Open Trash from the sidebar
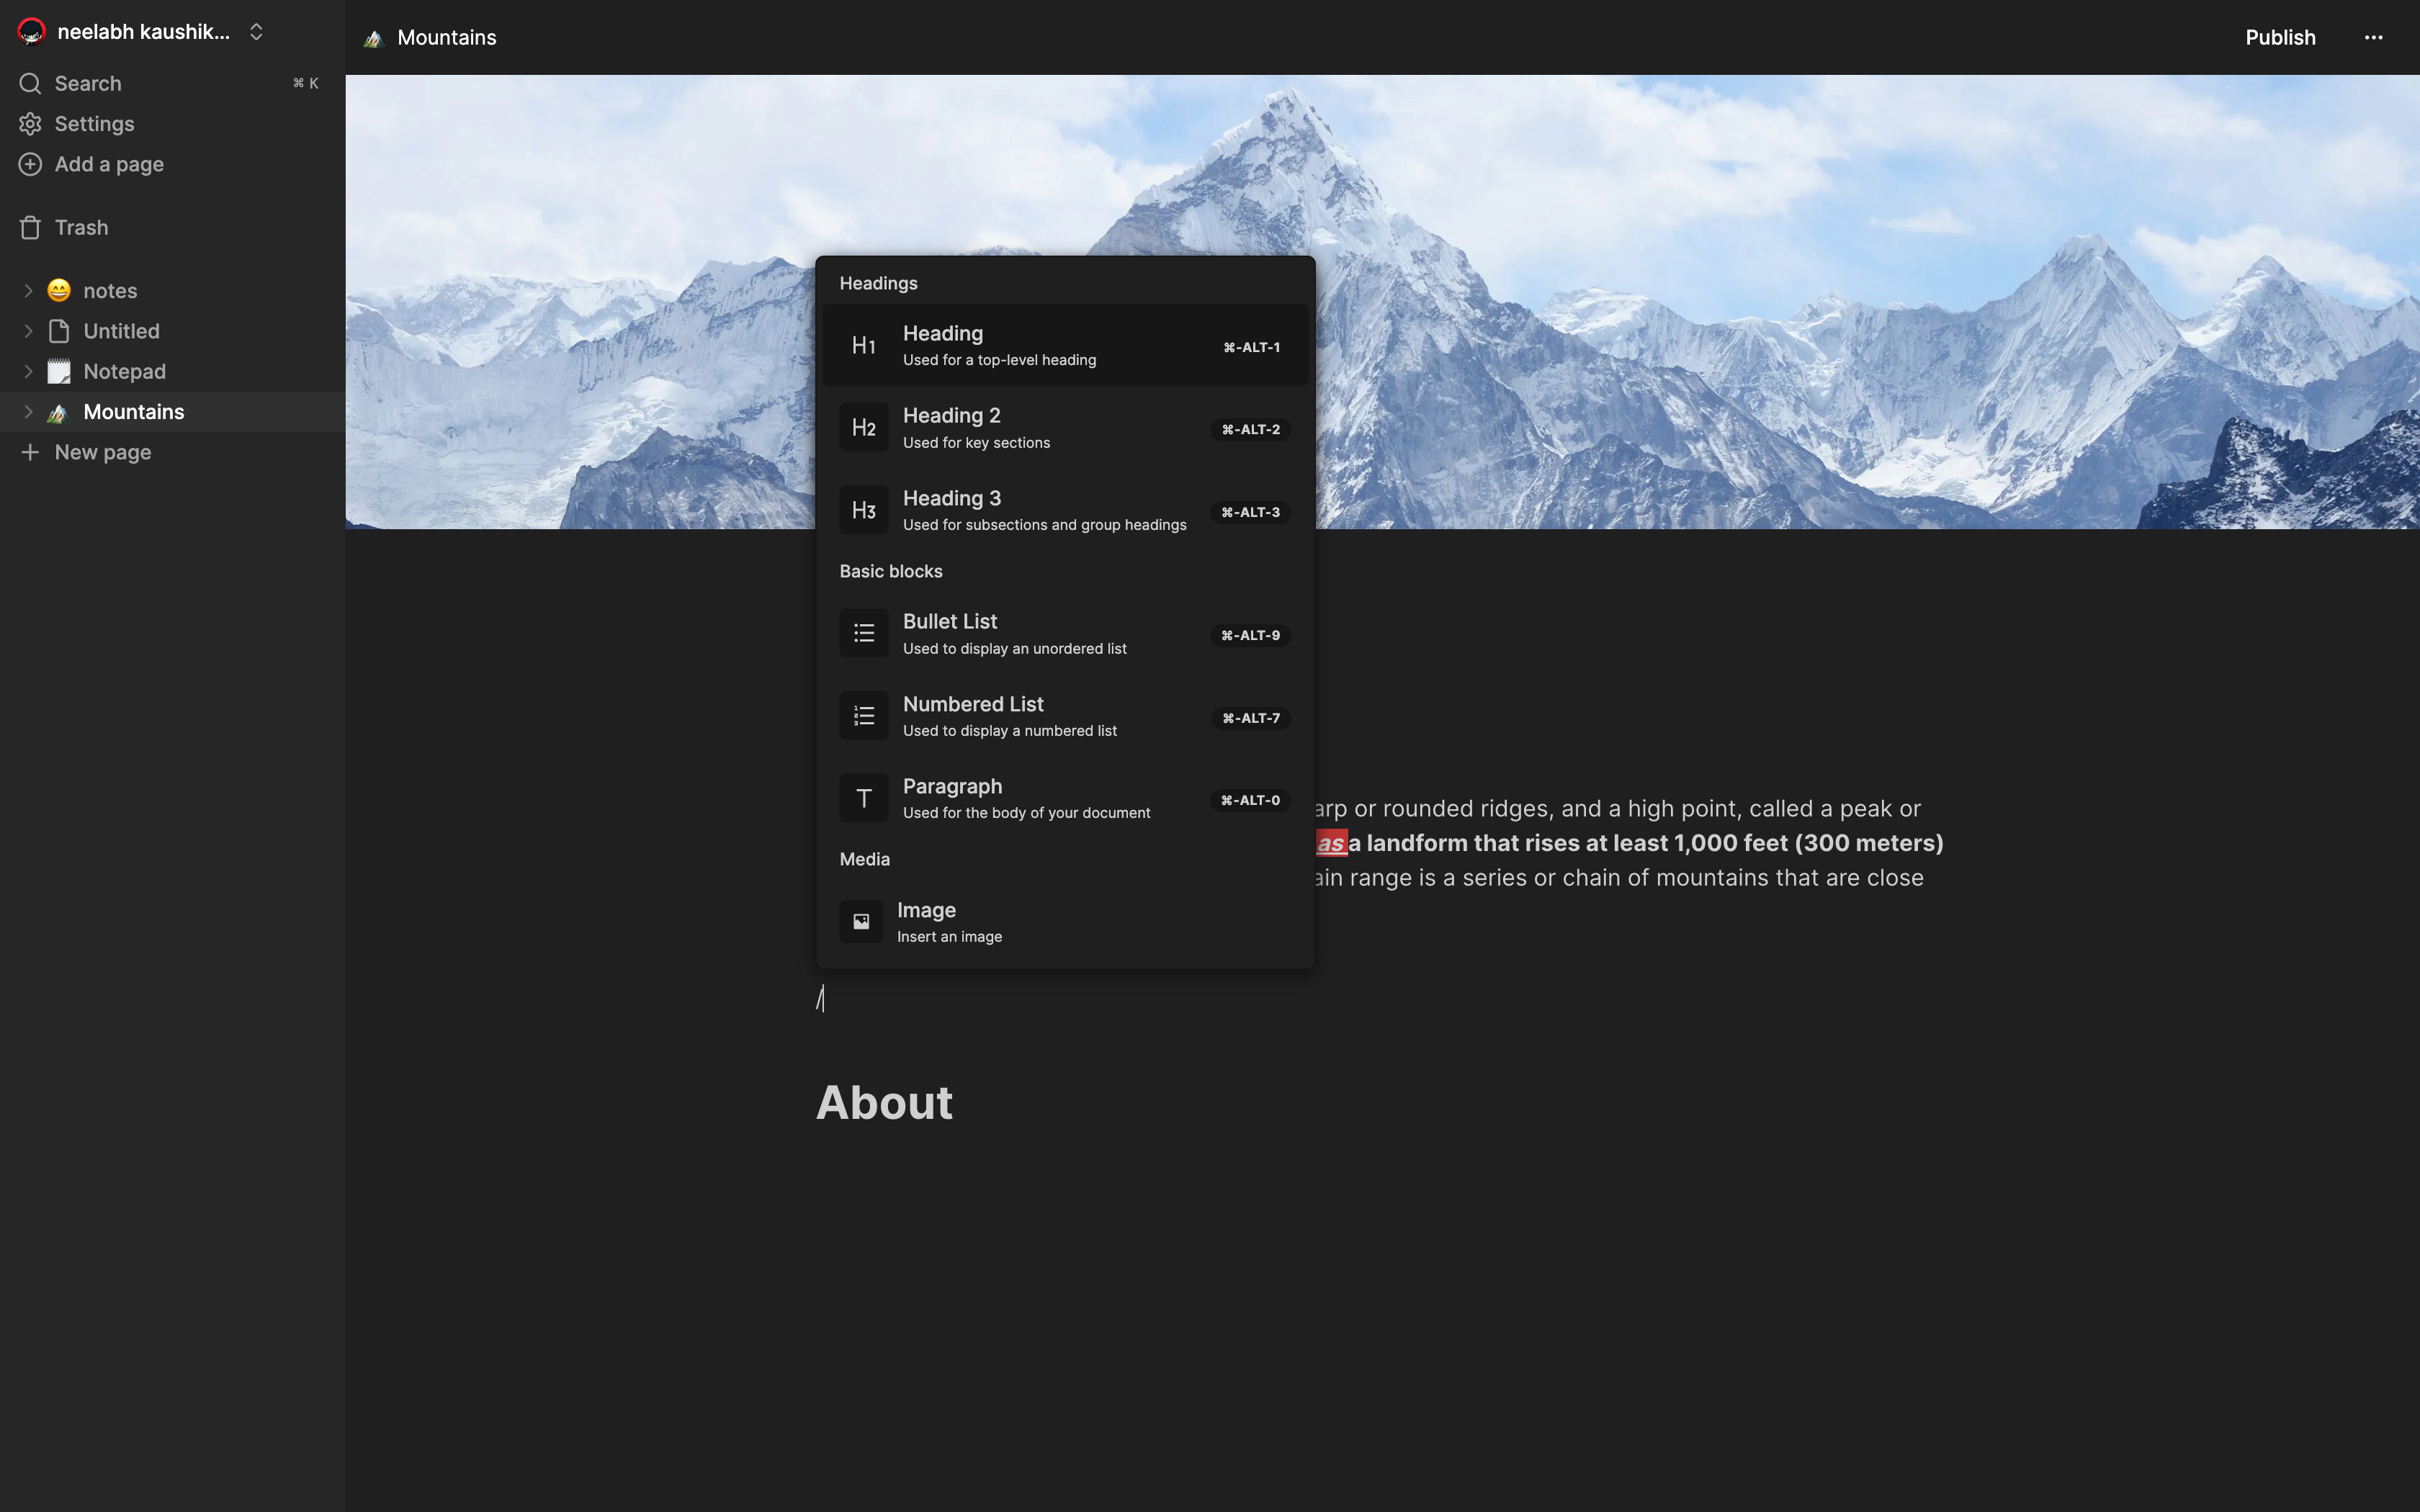The height and width of the screenshot is (1512, 2420). coord(81,228)
